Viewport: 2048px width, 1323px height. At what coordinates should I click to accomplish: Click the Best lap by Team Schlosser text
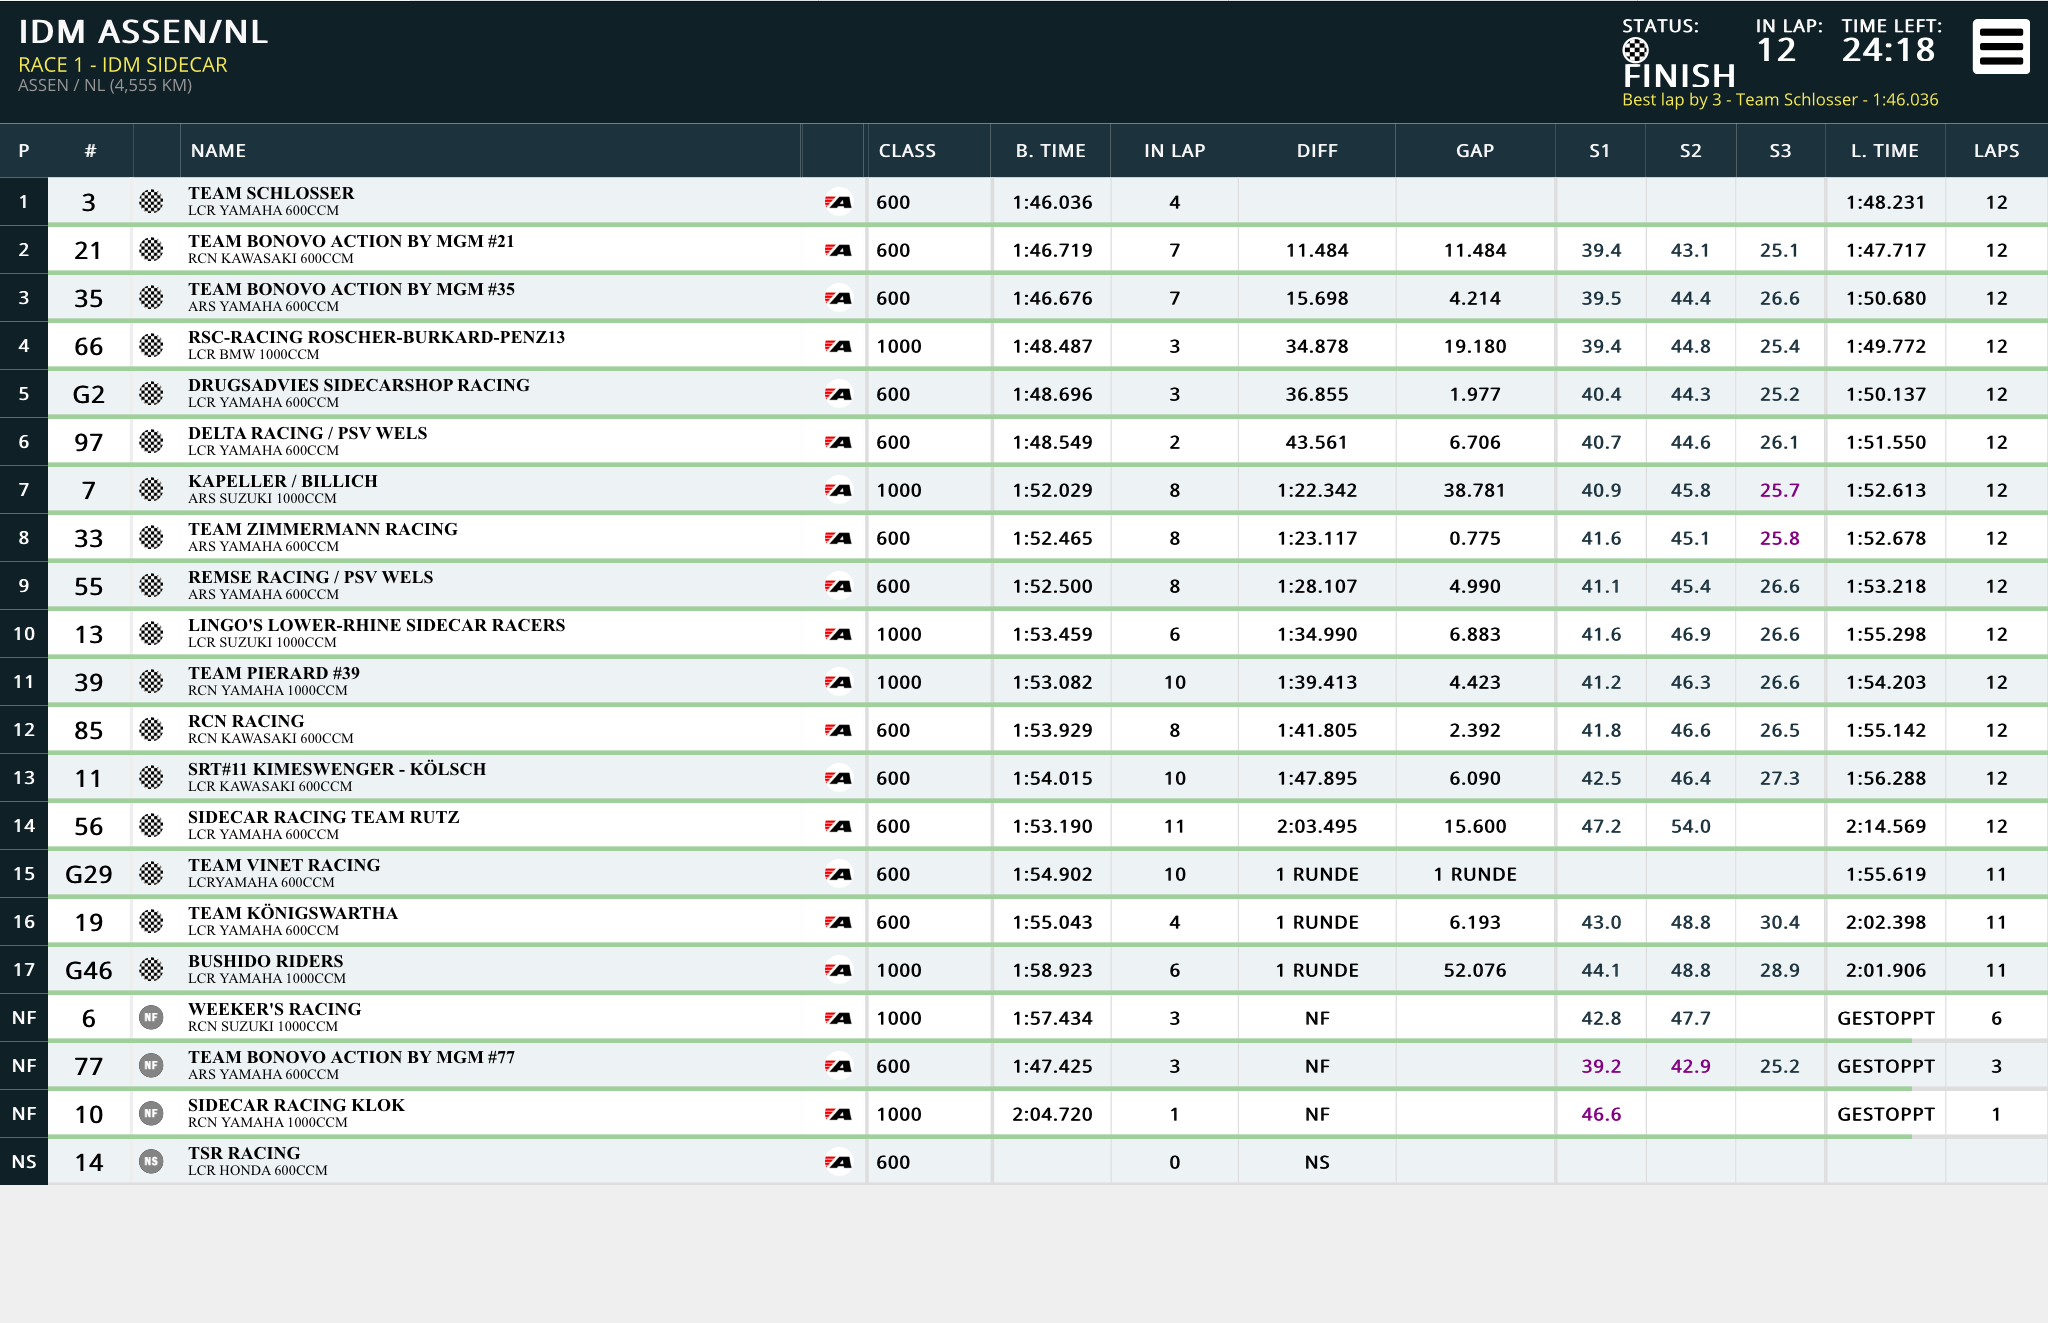pos(1780,100)
